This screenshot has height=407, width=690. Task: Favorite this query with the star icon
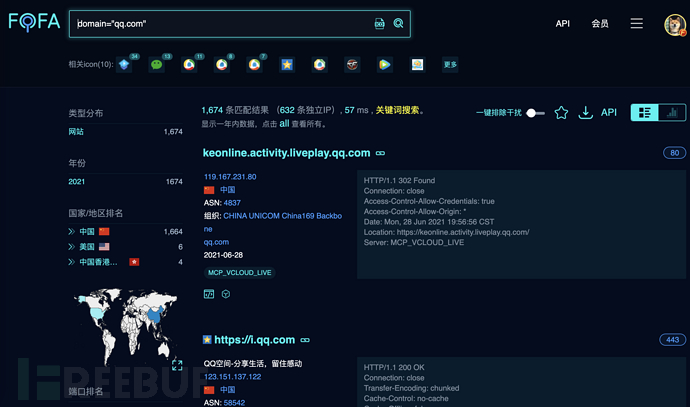561,113
